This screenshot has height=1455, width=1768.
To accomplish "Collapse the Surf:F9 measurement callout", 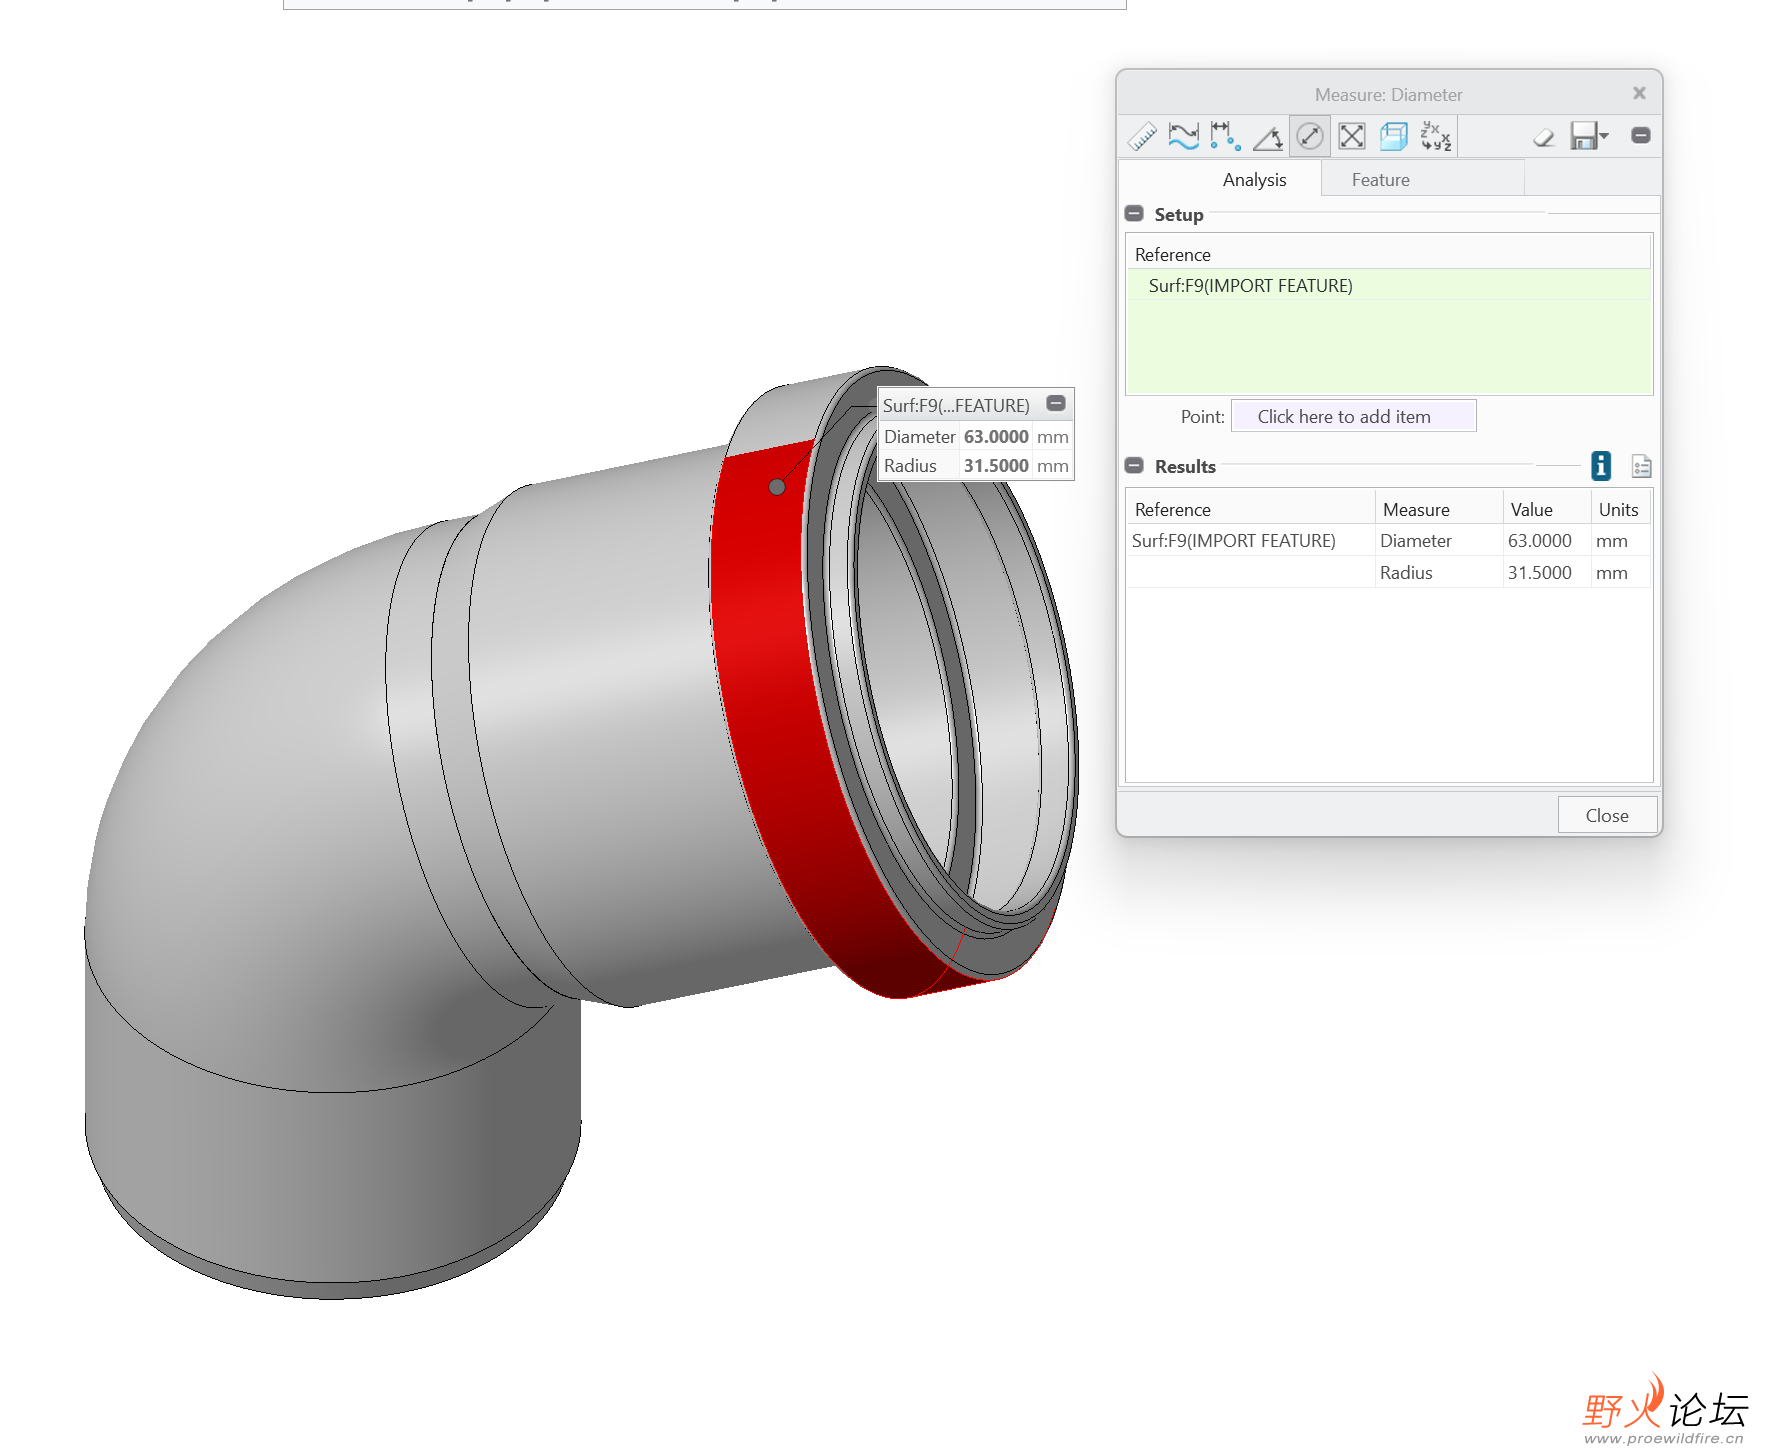I will point(1056,404).
